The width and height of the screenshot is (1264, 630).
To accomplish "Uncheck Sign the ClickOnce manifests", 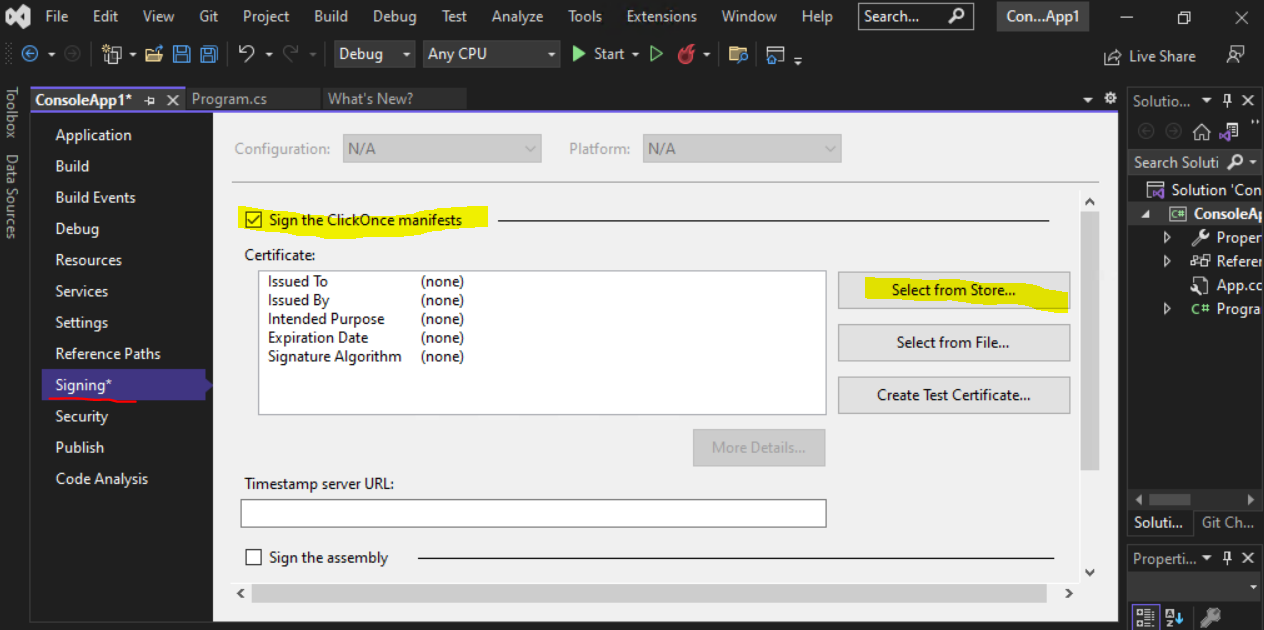I will (x=253, y=219).
